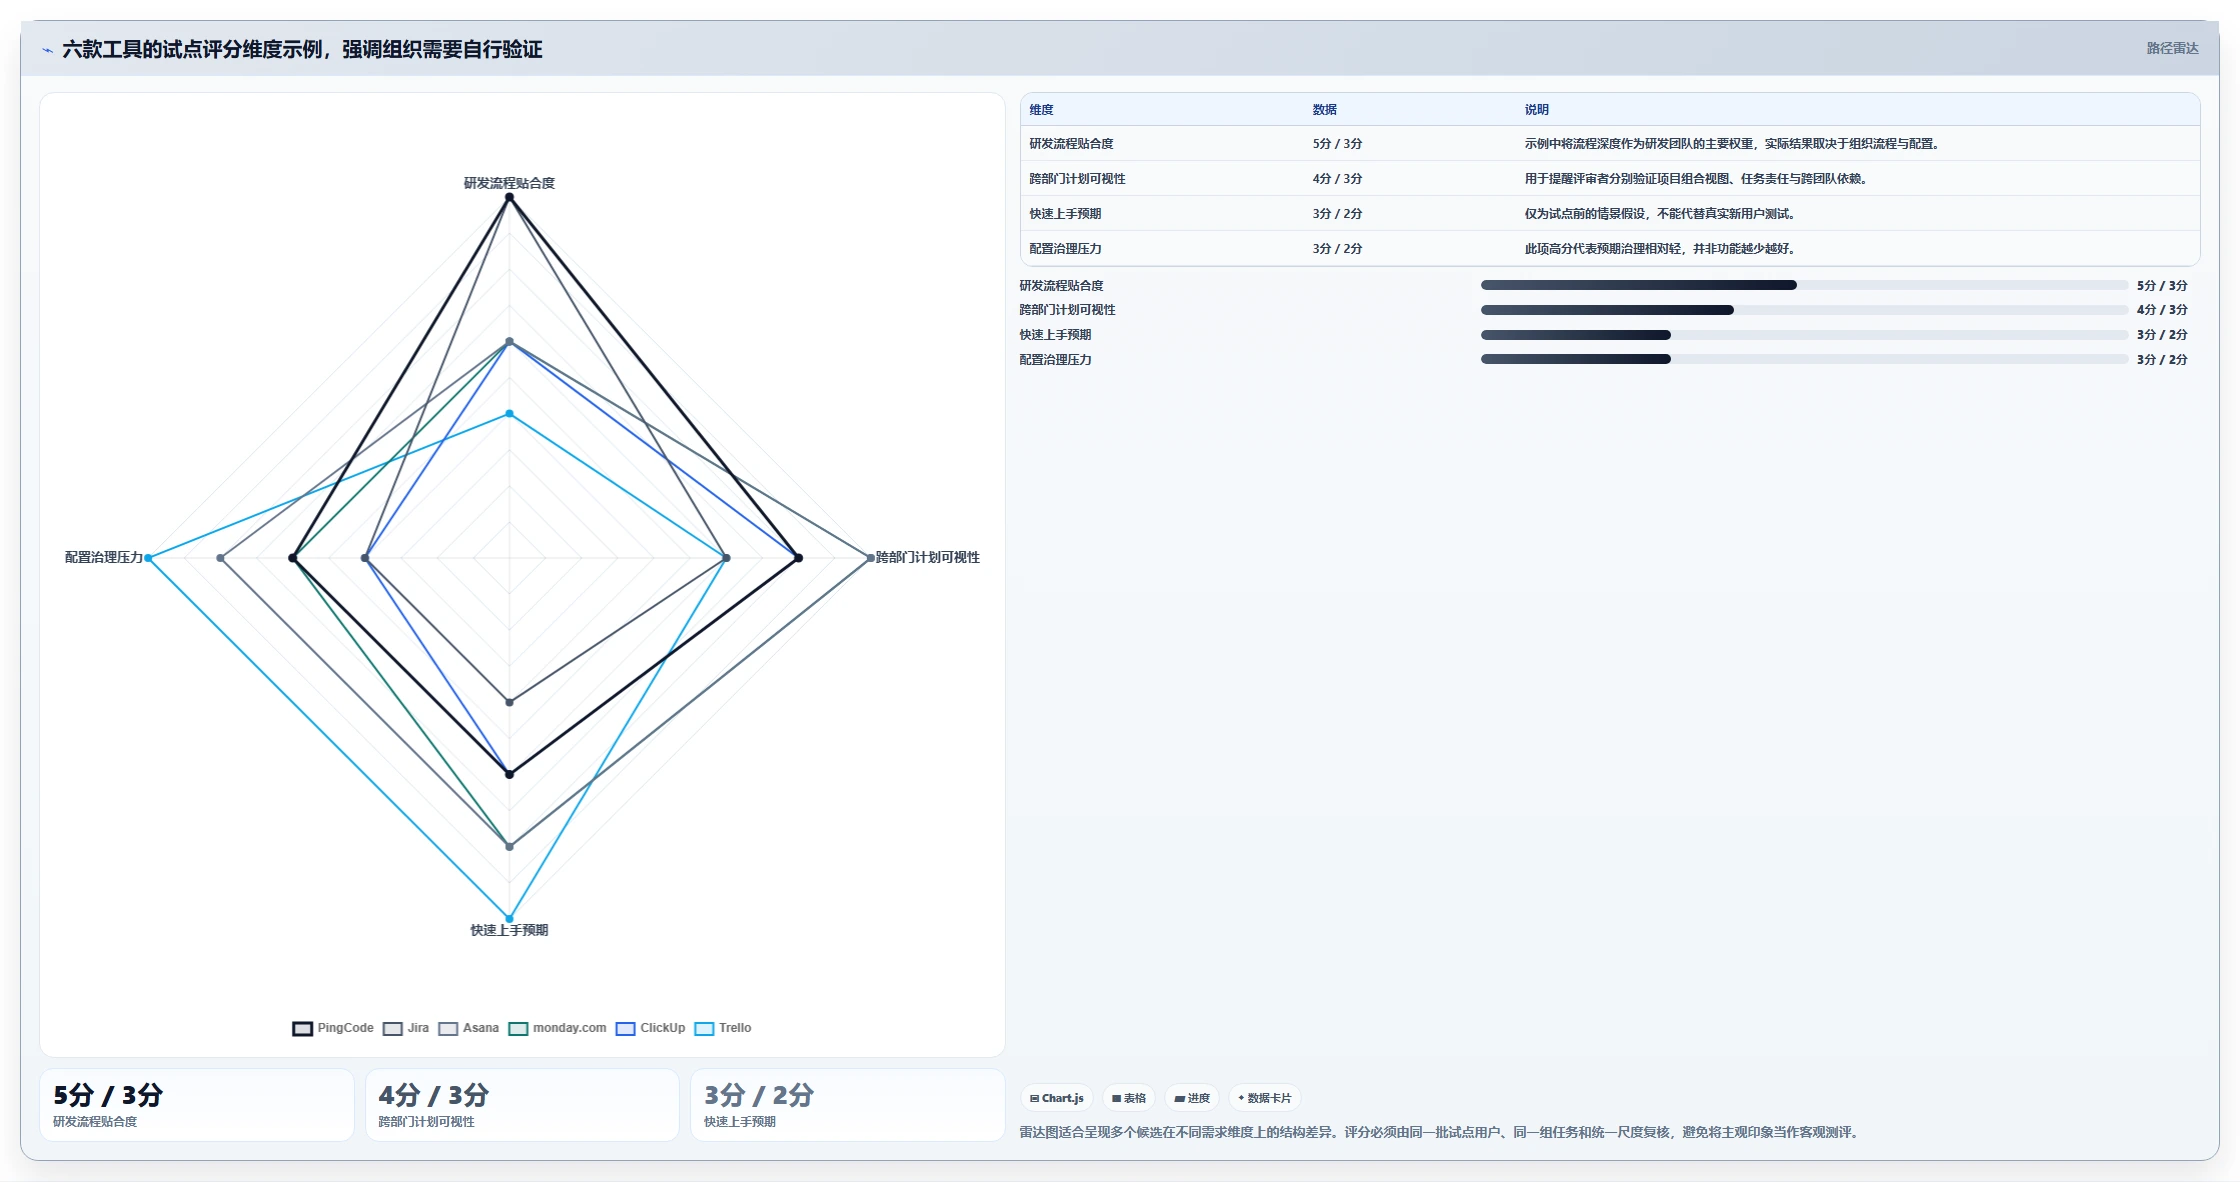Click the description starting 此项高分代表
The width and height of the screenshot is (2240, 1182).
1662,249
